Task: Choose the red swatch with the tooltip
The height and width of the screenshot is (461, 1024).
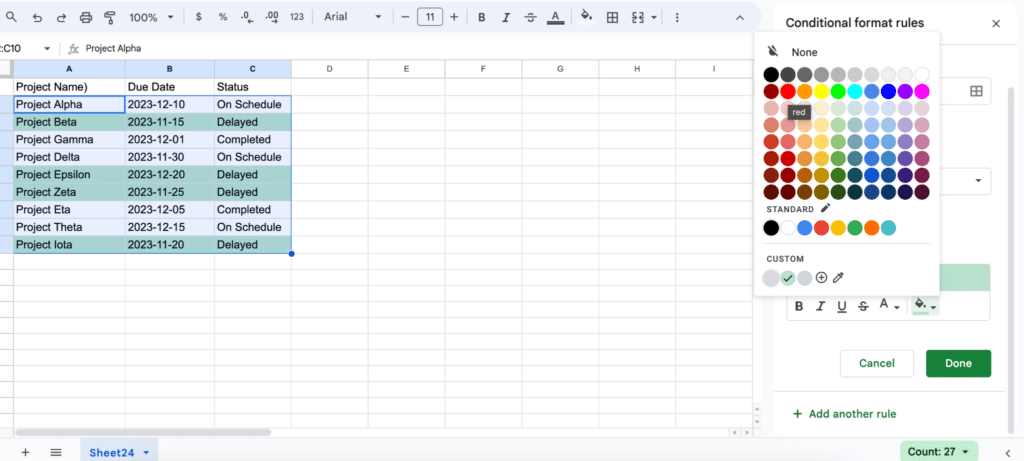Action: [788, 91]
